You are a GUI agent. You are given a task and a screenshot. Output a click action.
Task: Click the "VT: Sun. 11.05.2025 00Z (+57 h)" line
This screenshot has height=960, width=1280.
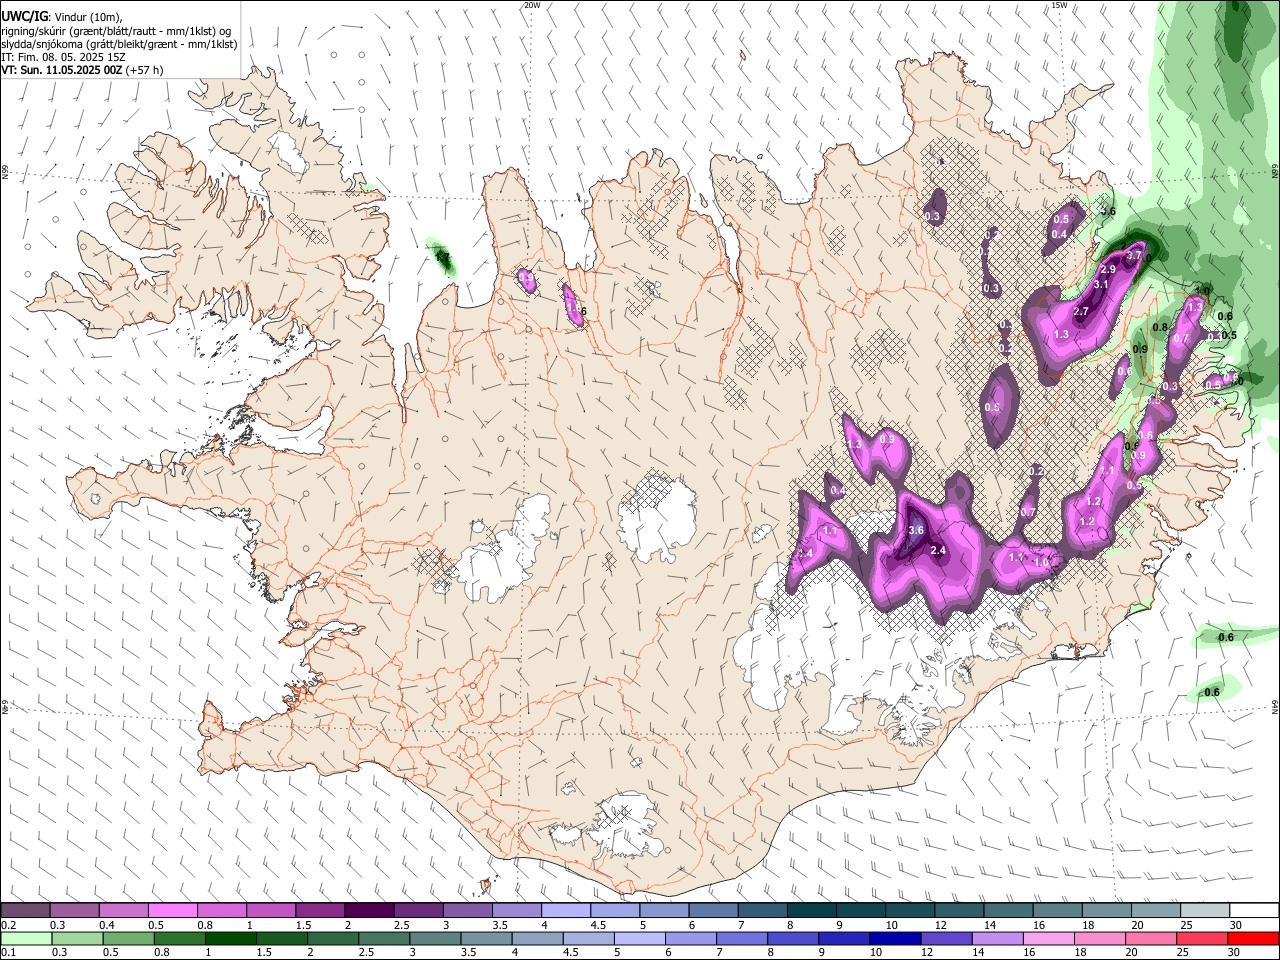click(x=82, y=70)
